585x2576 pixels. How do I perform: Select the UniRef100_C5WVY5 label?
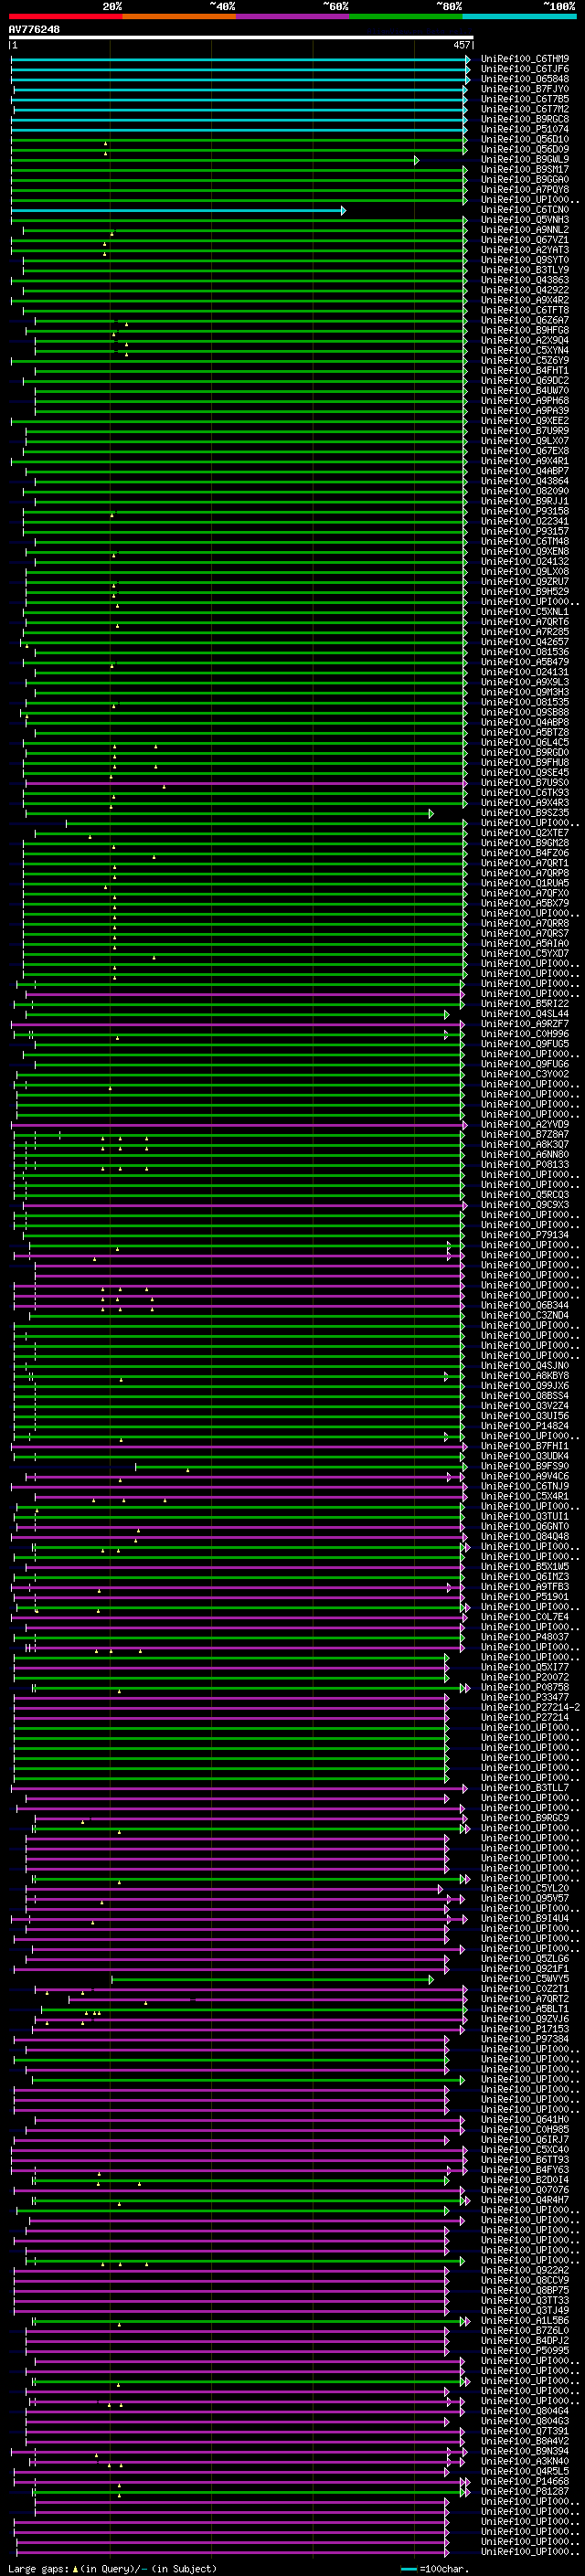[525, 1979]
